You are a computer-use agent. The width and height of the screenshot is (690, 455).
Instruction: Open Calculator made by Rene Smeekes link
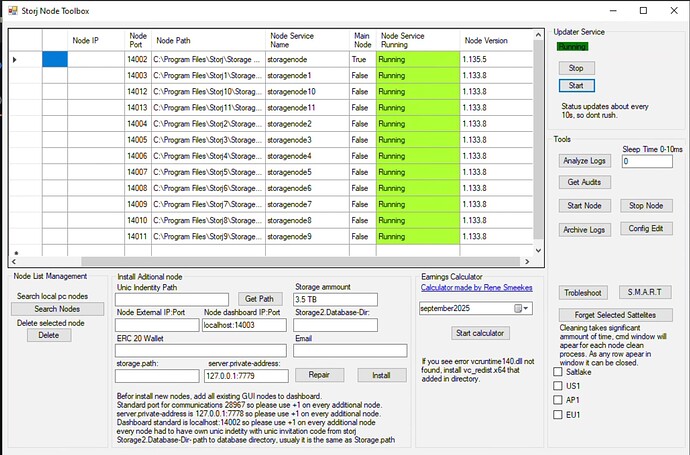[477, 288]
